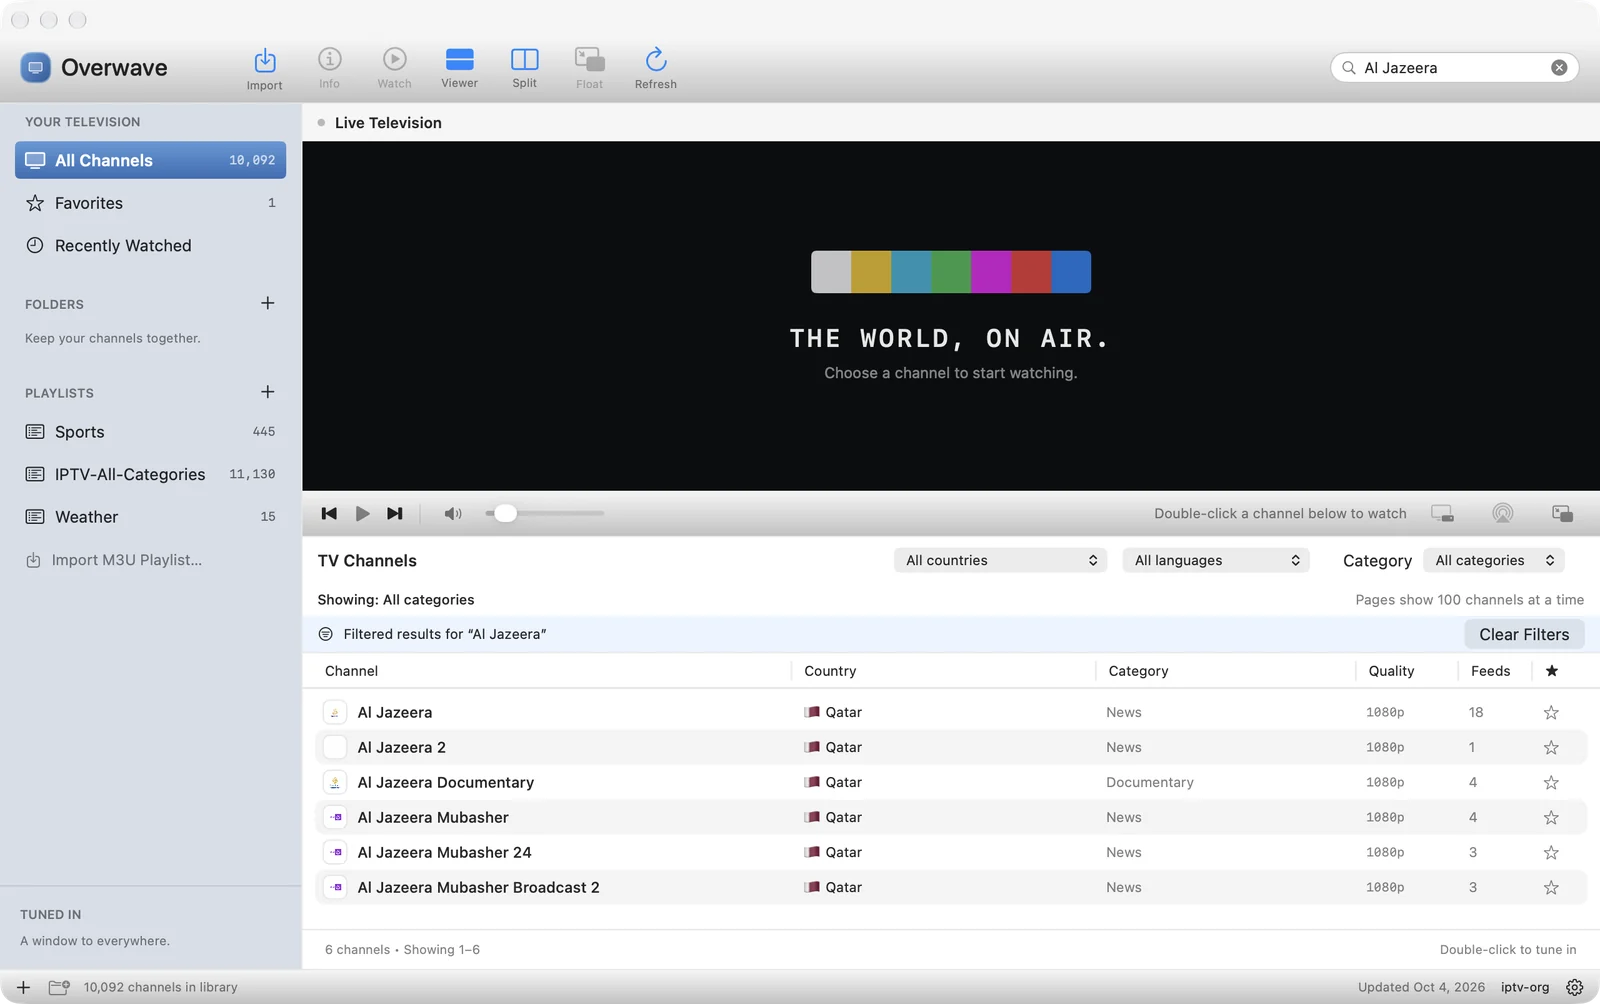Click Al Jazeera Documentary channel logo
This screenshot has width=1600, height=1004.
pos(335,782)
